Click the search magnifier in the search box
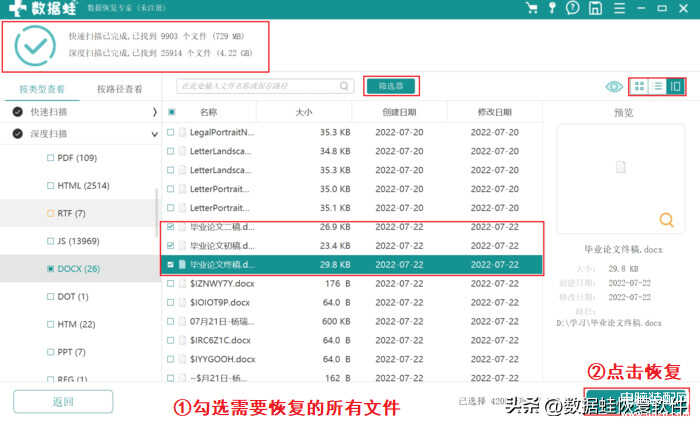This screenshot has height=427, width=700. [344, 86]
